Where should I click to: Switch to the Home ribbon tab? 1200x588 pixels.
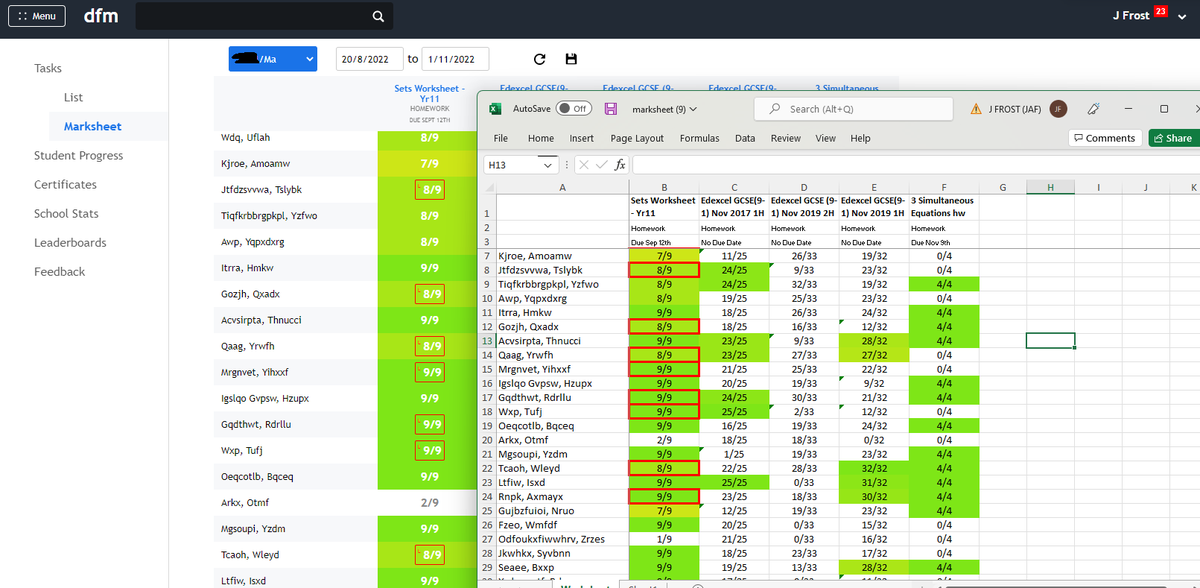pyautogui.click(x=541, y=138)
